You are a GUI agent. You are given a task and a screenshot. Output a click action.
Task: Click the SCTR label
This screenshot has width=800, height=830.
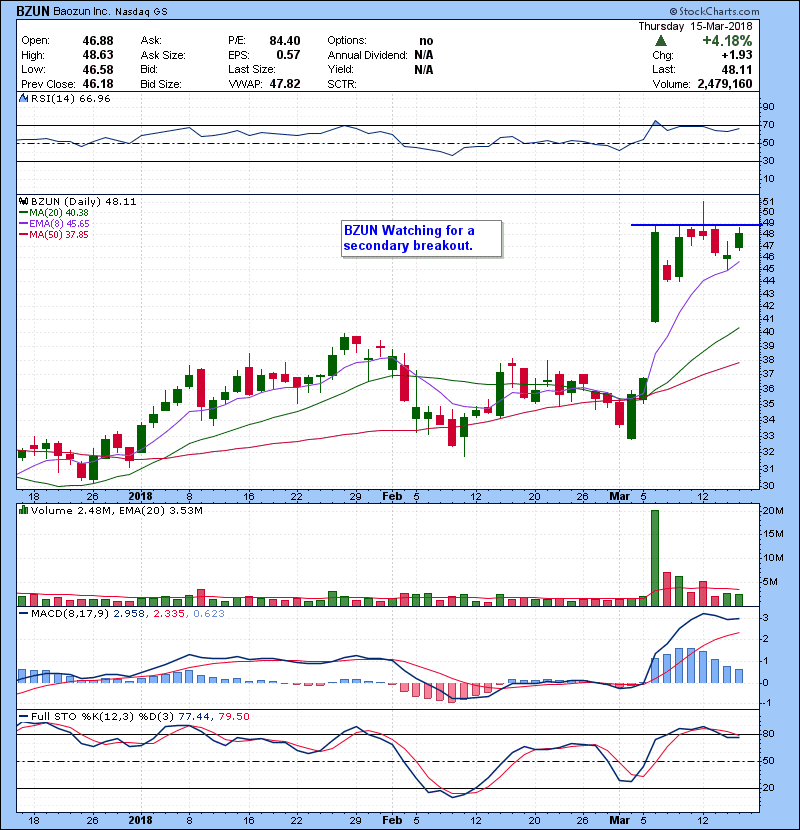(x=342, y=84)
